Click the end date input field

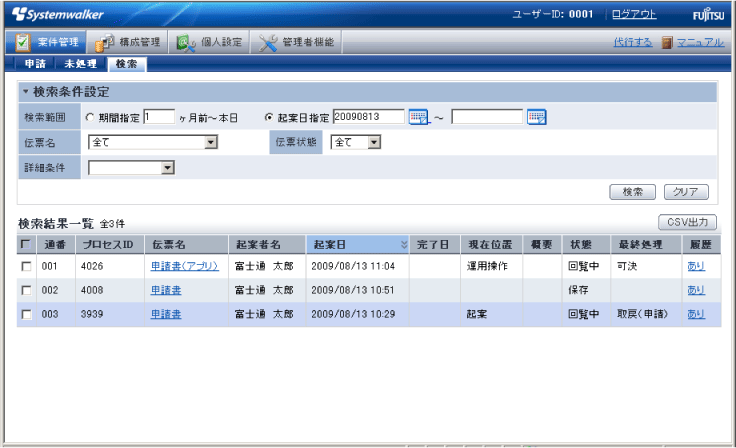pos(487,117)
